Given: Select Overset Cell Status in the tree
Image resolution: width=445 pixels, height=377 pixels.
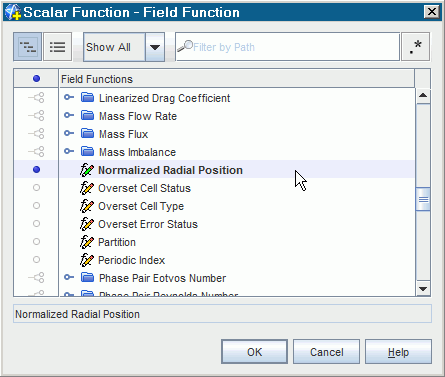Looking at the screenshot, I should coord(144,188).
